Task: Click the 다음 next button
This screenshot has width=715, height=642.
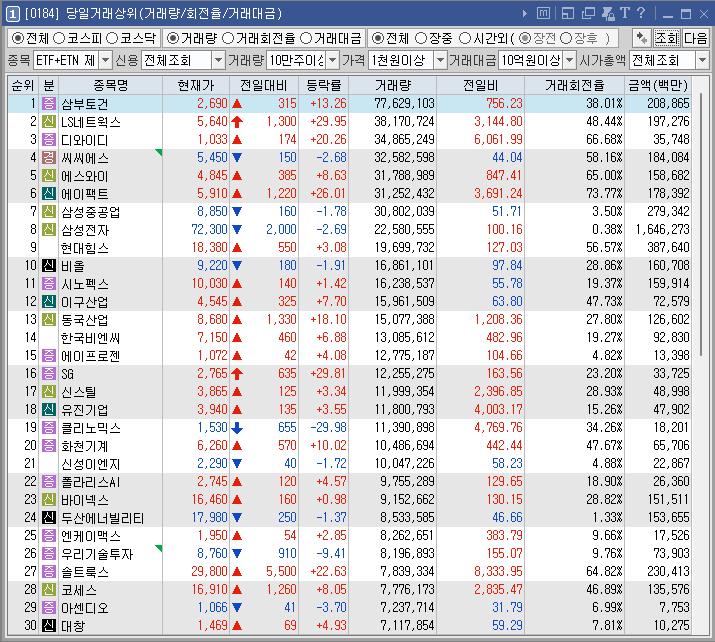Action: [x=695, y=38]
